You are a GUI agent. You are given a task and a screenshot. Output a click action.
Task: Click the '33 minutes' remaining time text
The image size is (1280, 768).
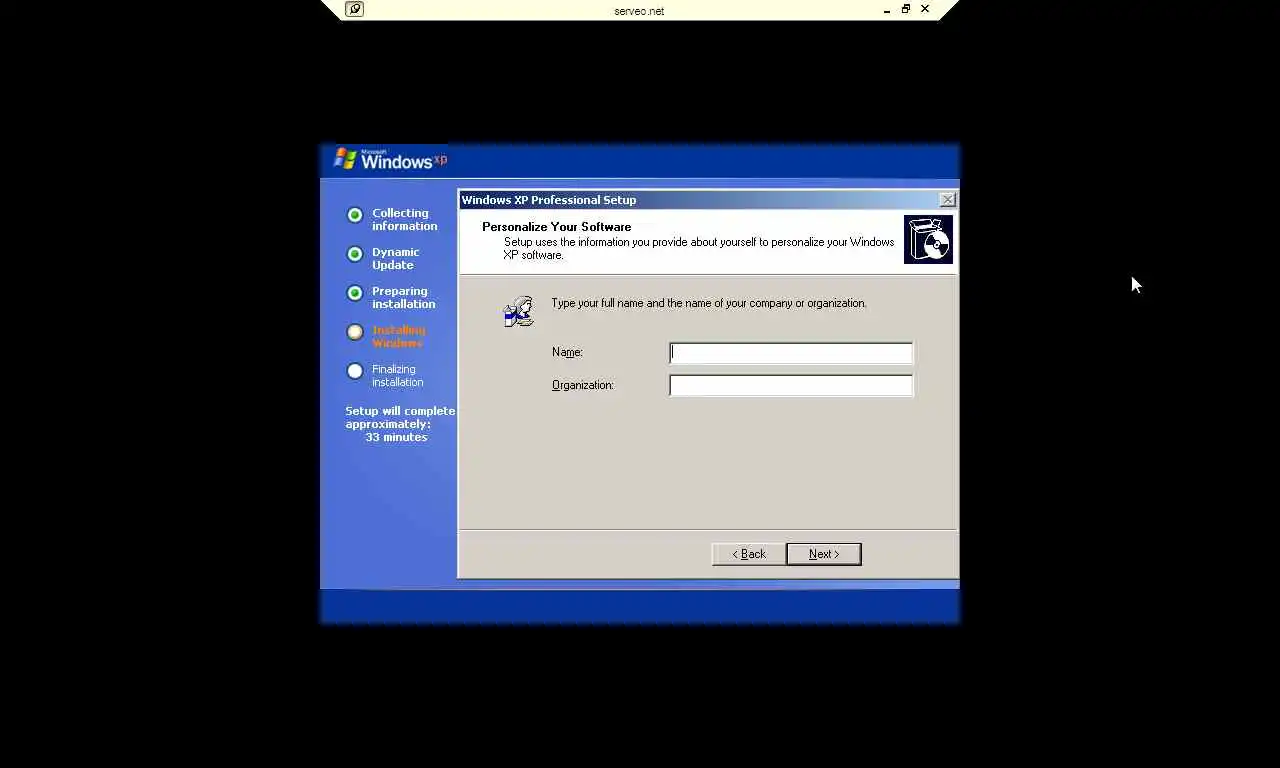396,437
